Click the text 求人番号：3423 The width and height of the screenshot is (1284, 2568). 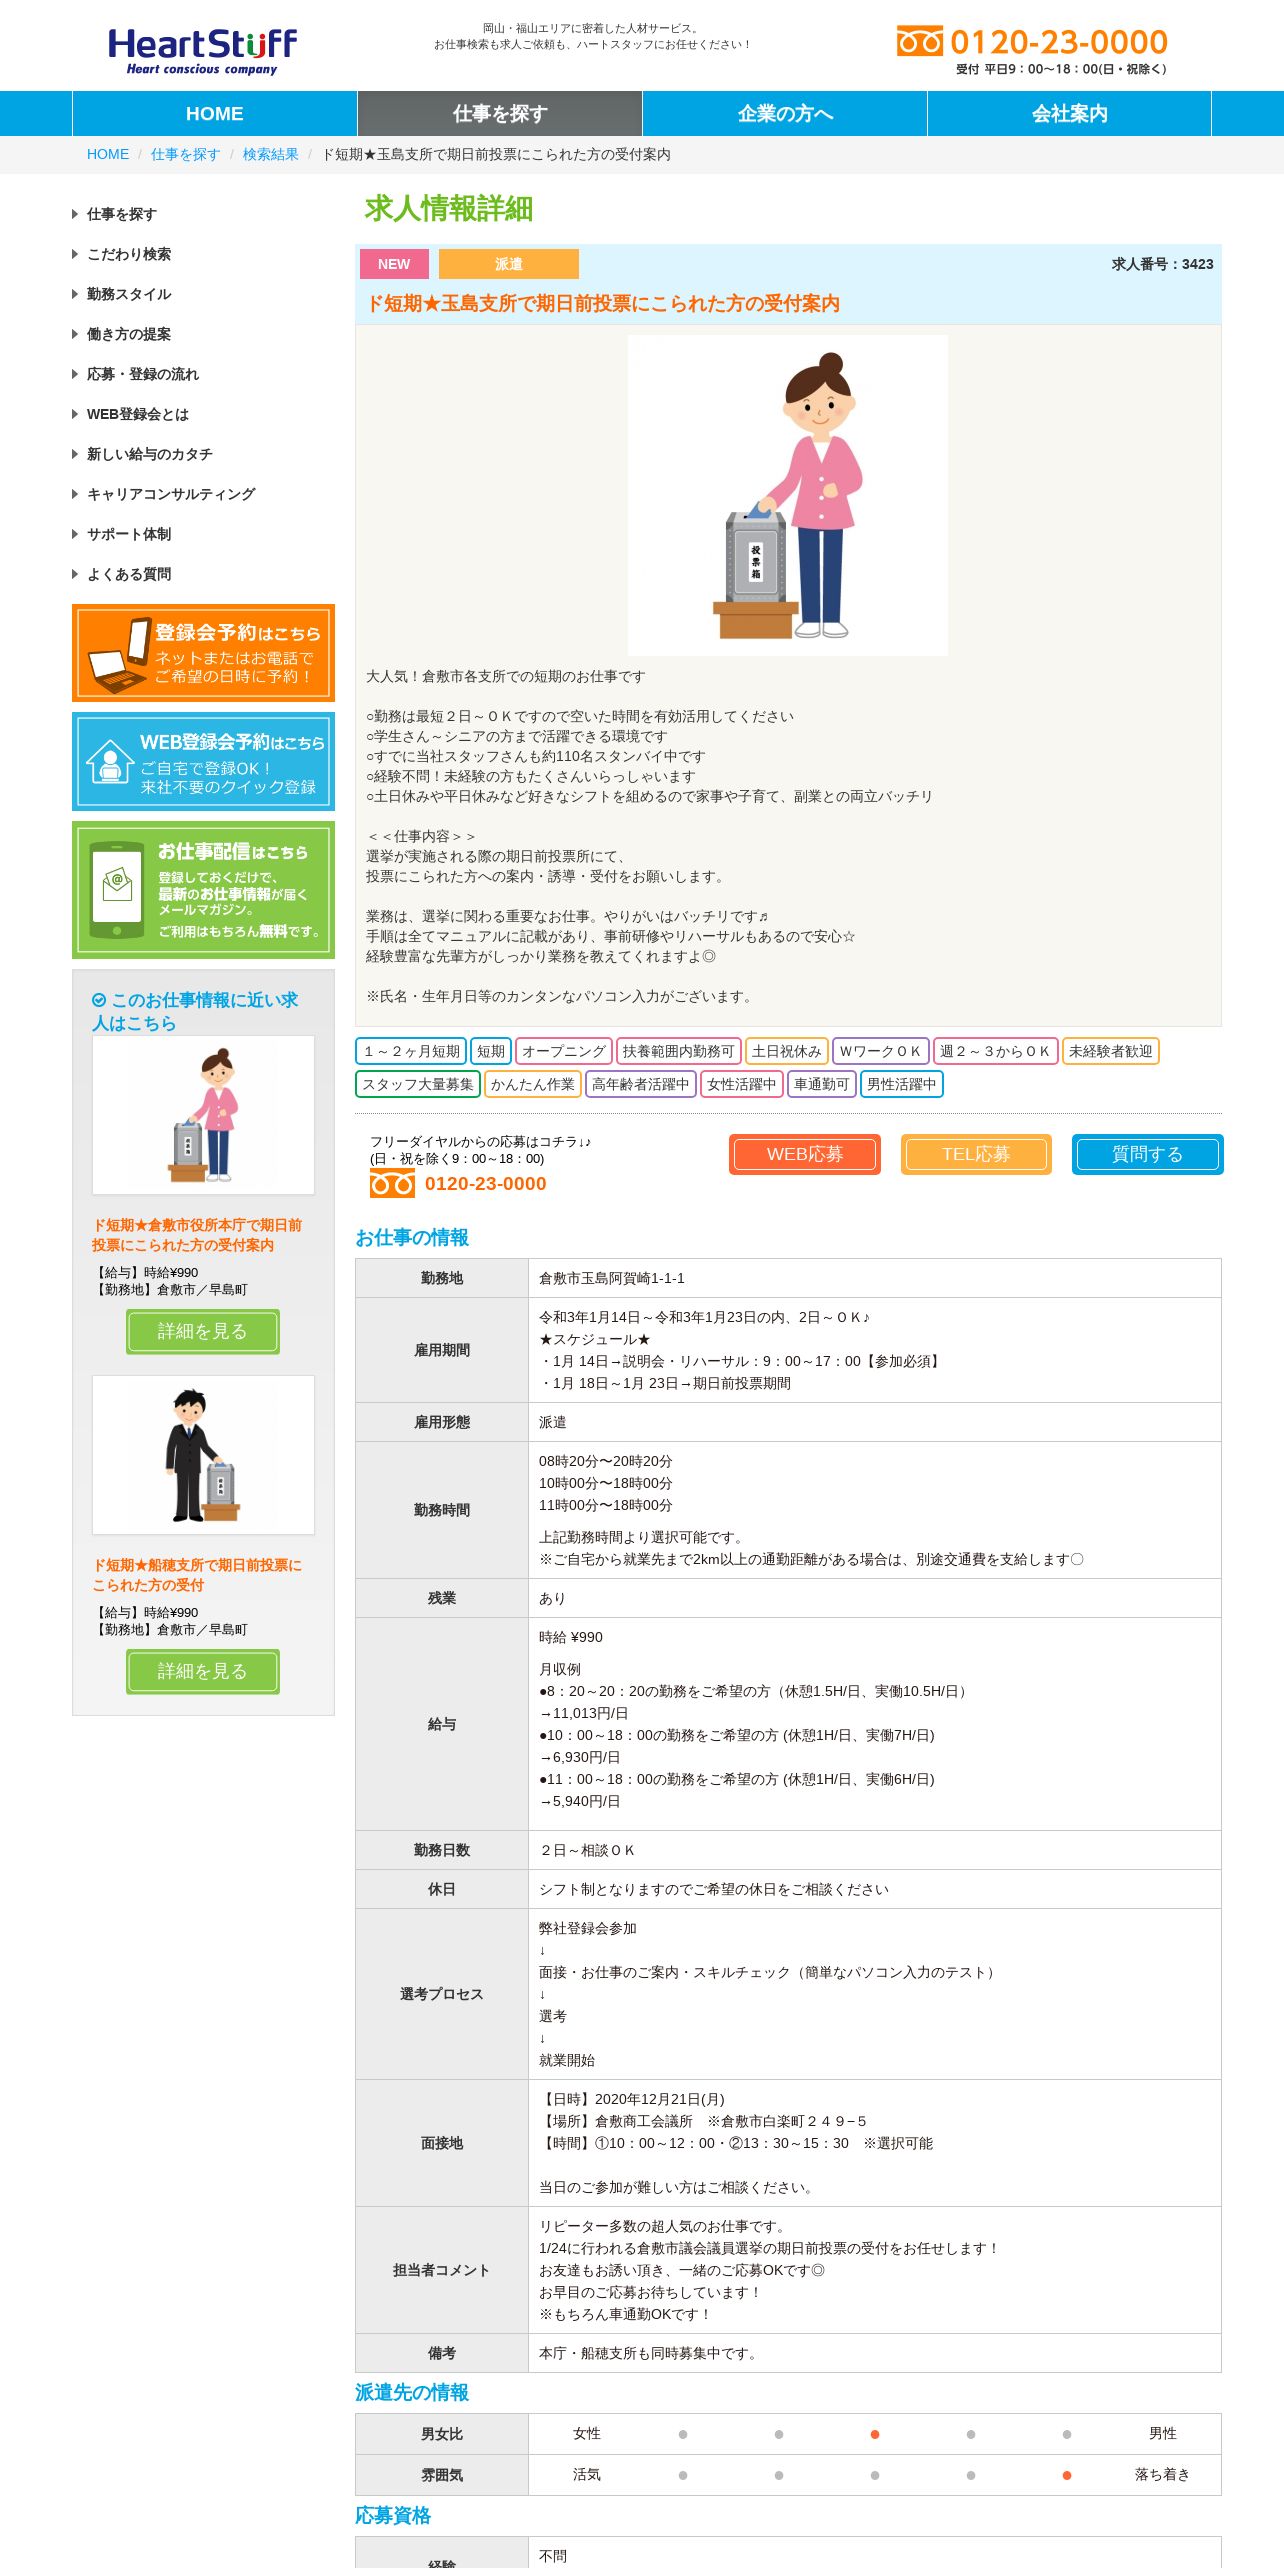coord(1162,264)
